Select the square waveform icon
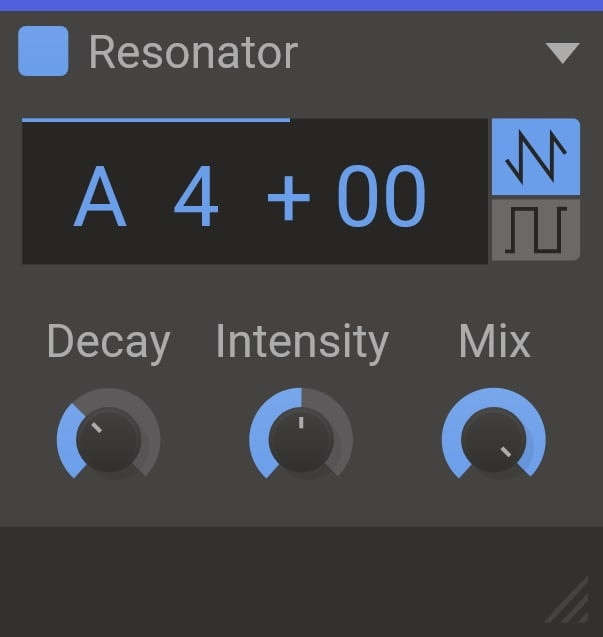Screen dimensions: 603x637 pyautogui.click(x=535, y=230)
